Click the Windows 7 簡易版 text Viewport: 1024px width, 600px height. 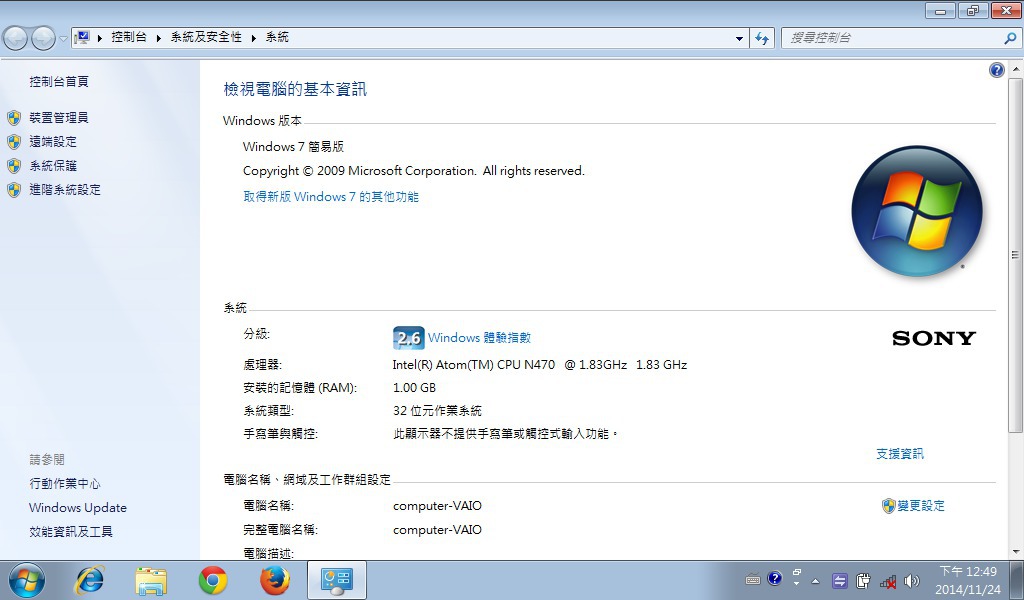click(x=293, y=147)
